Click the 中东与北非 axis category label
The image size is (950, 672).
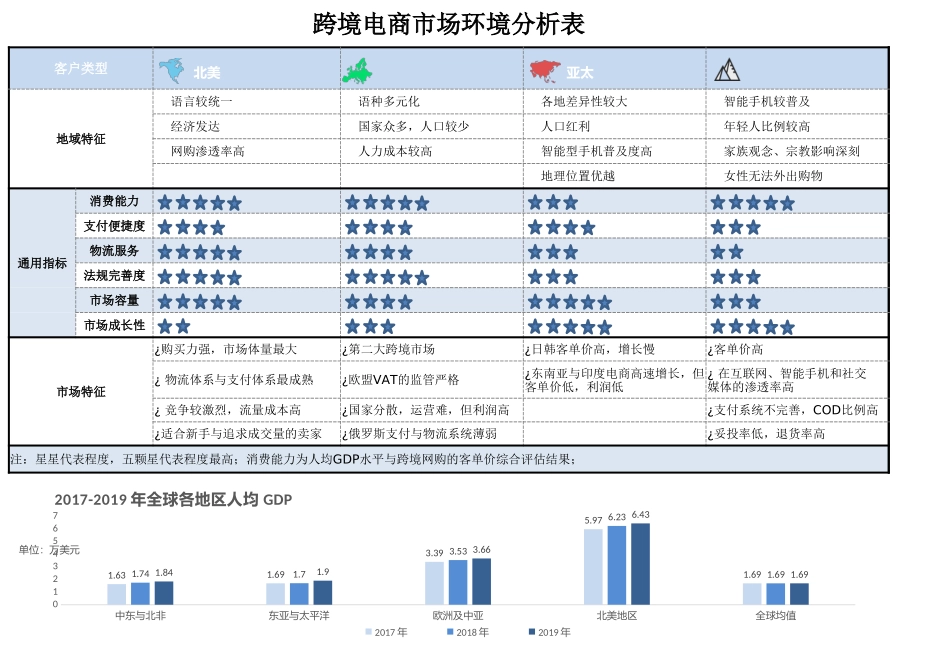pyautogui.click(x=141, y=616)
